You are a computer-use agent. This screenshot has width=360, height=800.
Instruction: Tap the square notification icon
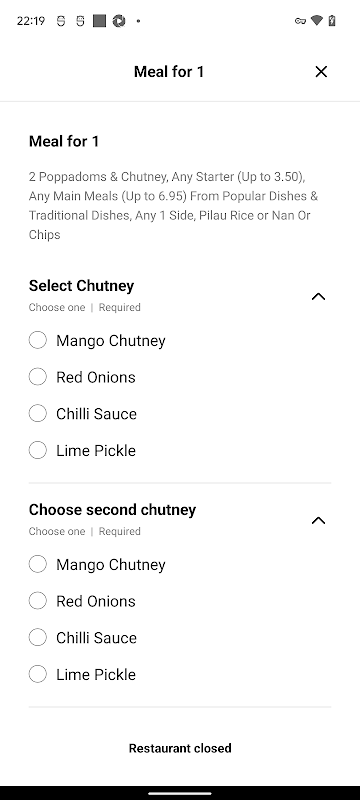[99, 21]
